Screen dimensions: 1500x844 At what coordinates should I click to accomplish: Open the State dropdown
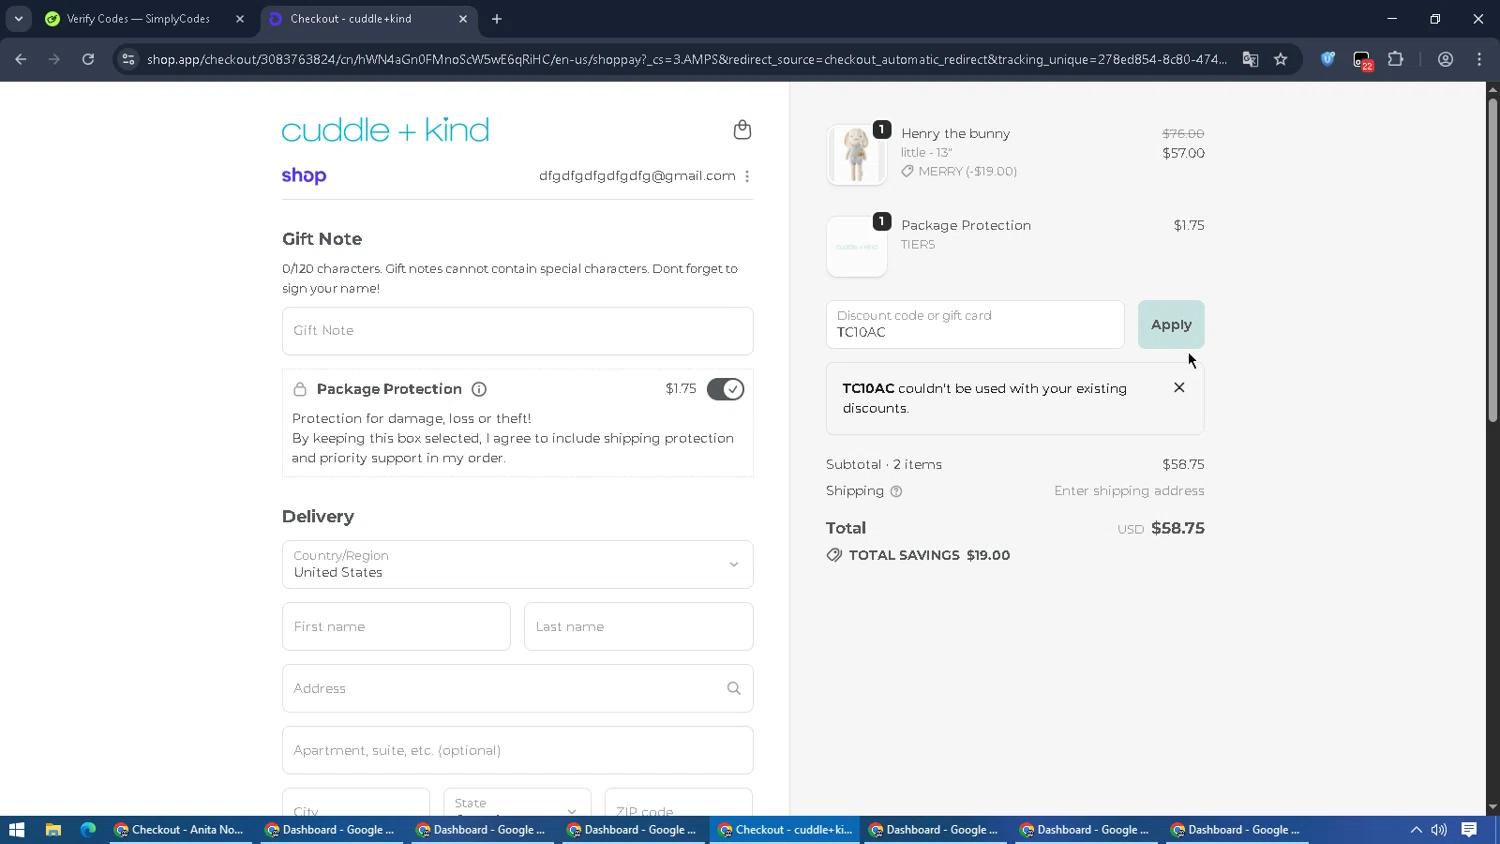point(517,802)
